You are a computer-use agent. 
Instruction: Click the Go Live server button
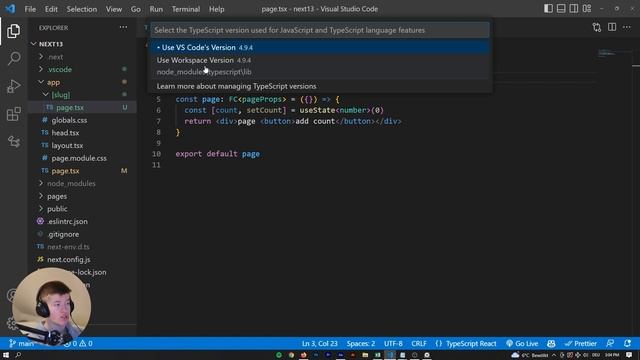(x=522, y=344)
